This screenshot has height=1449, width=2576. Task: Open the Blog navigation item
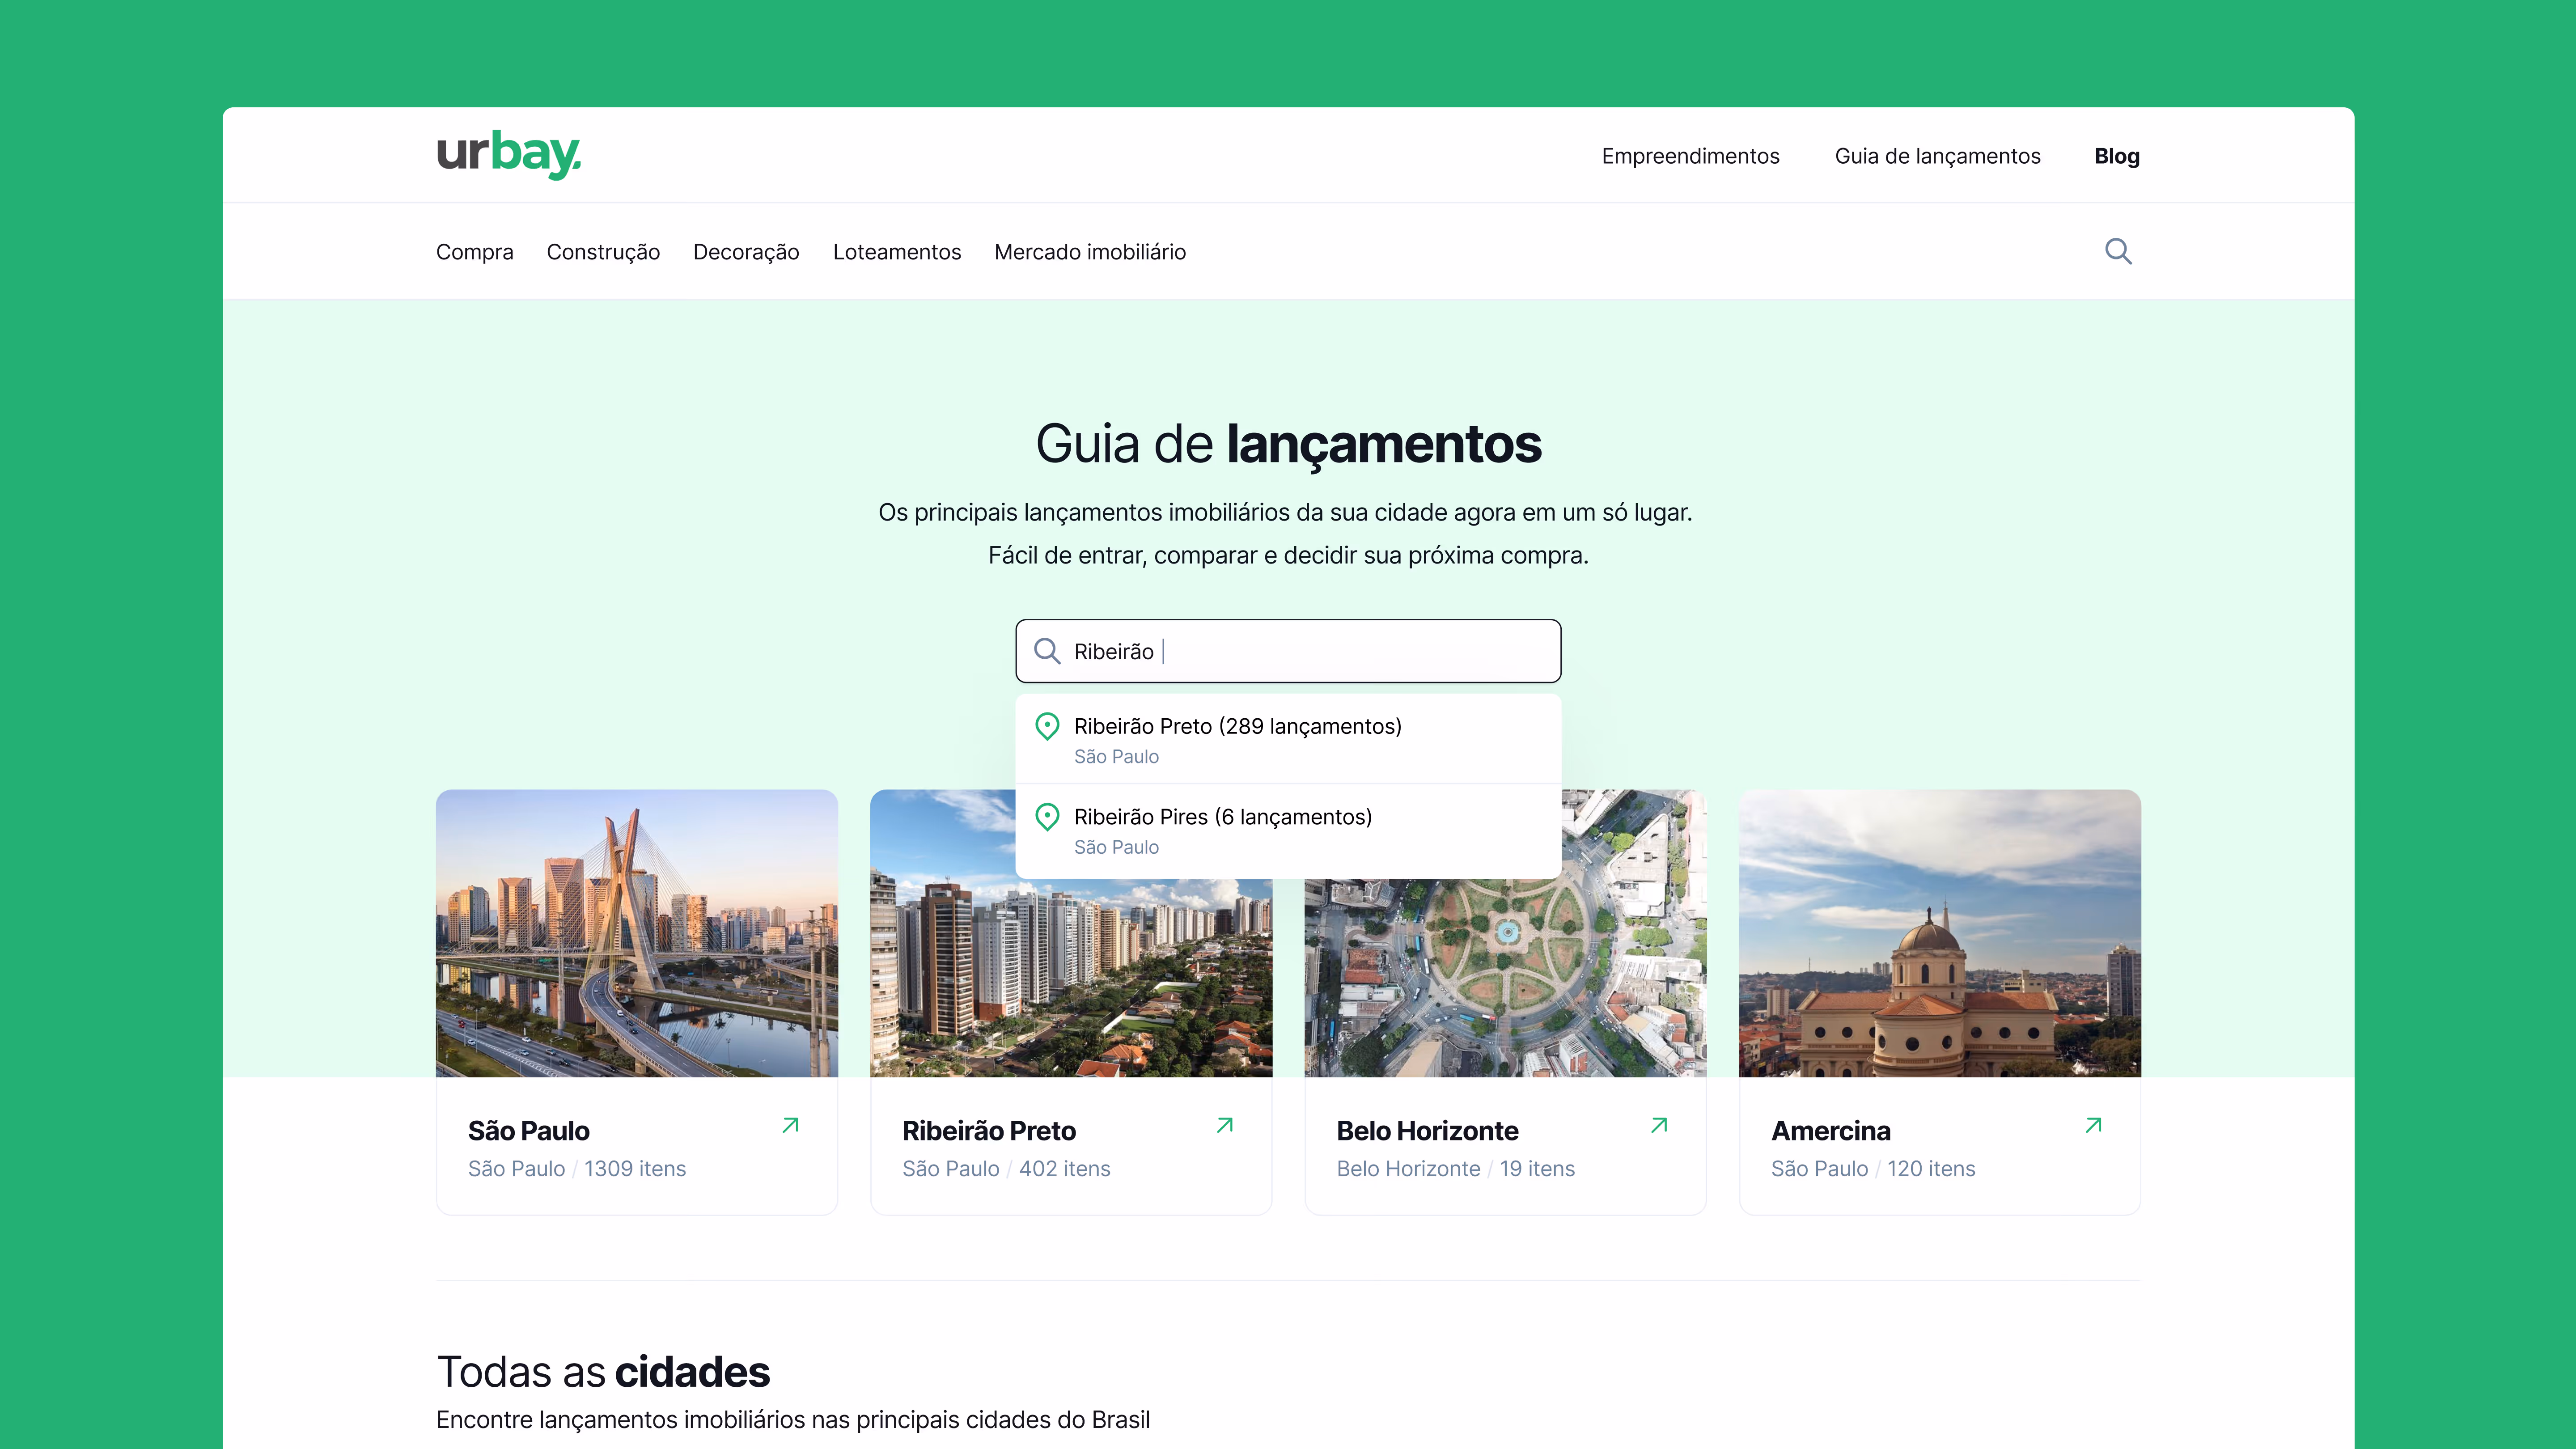(2117, 156)
